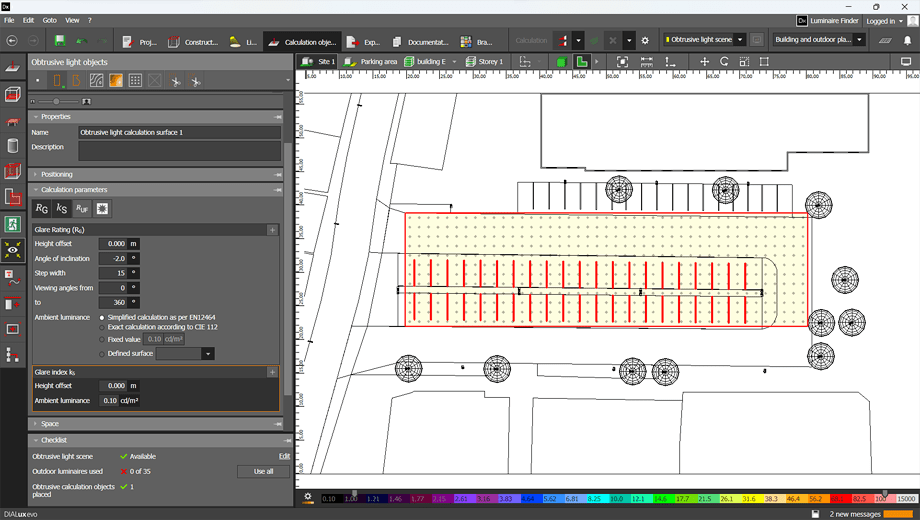This screenshot has width=920, height=520.
Task: Select the kS glare index parameter icon
Action: [62, 208]
